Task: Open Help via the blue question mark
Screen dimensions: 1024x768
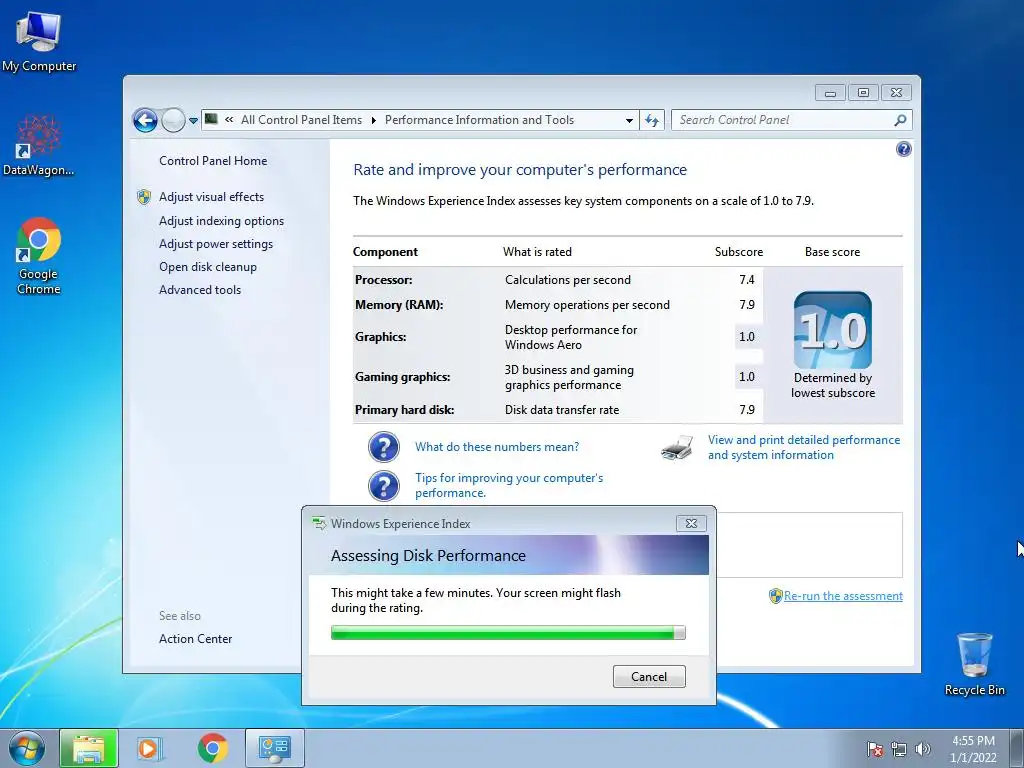Action: (903, 150)
